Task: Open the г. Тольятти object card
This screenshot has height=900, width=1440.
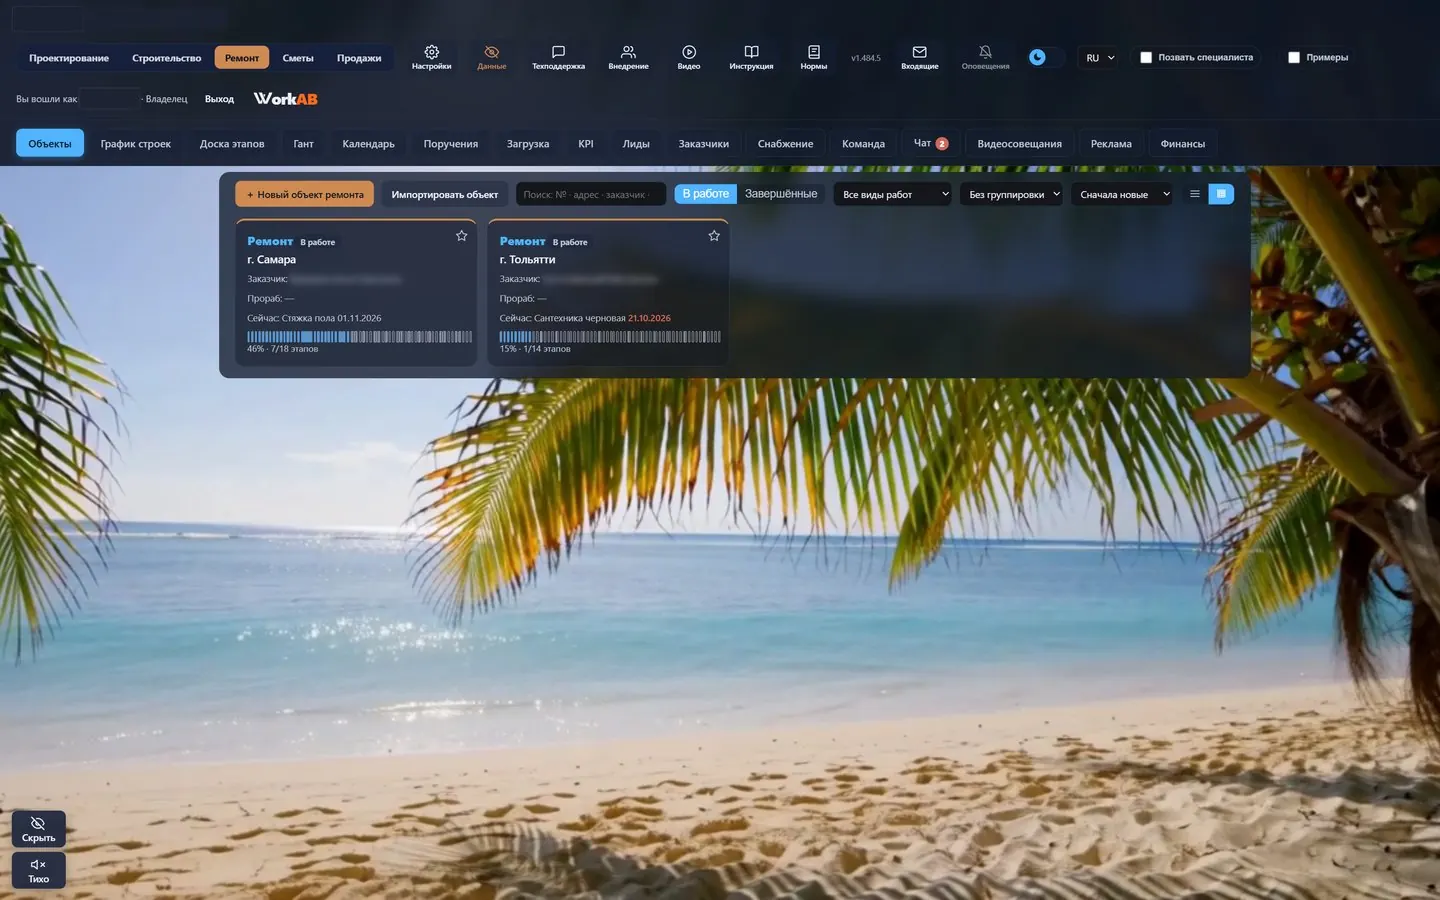Action: 608,292
